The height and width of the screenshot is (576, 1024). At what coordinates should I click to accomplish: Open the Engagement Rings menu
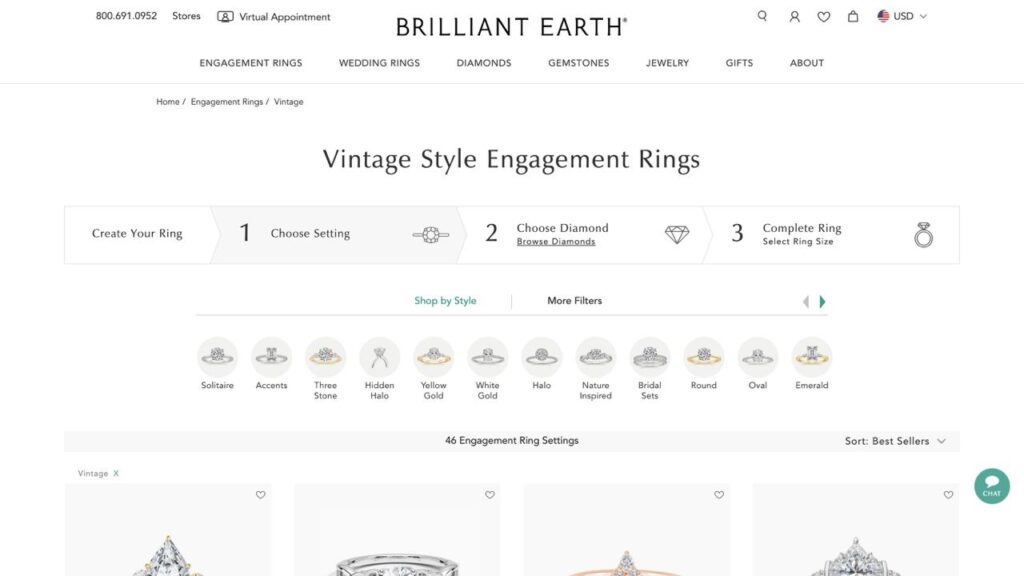point(251,63)
